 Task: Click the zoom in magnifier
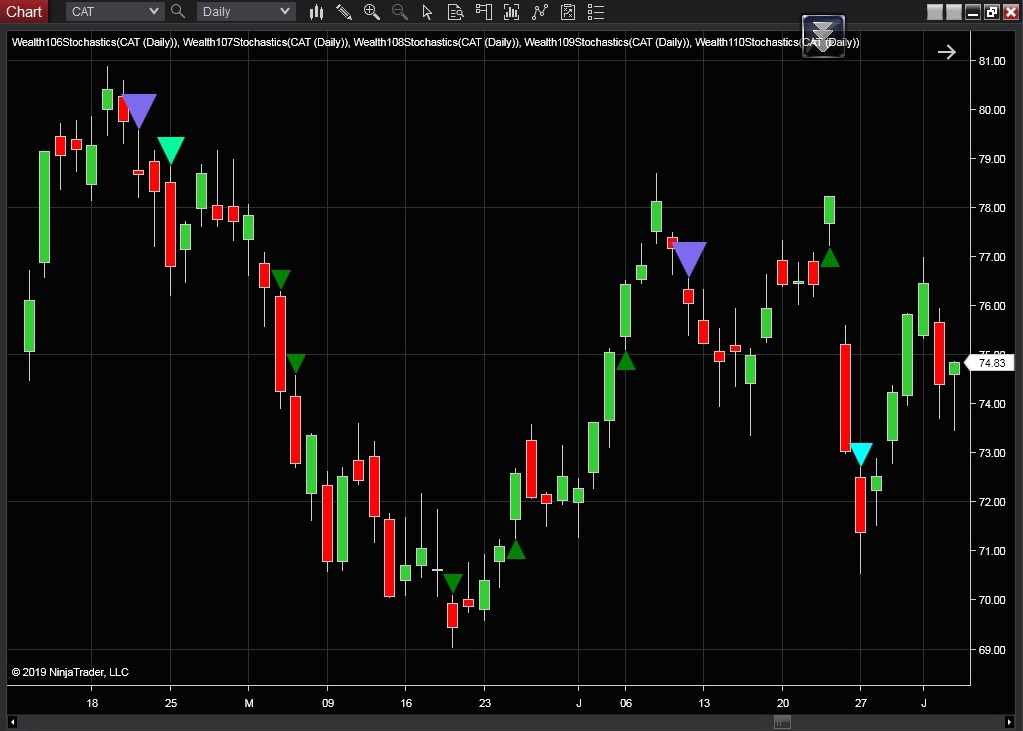tap(372, 12)
